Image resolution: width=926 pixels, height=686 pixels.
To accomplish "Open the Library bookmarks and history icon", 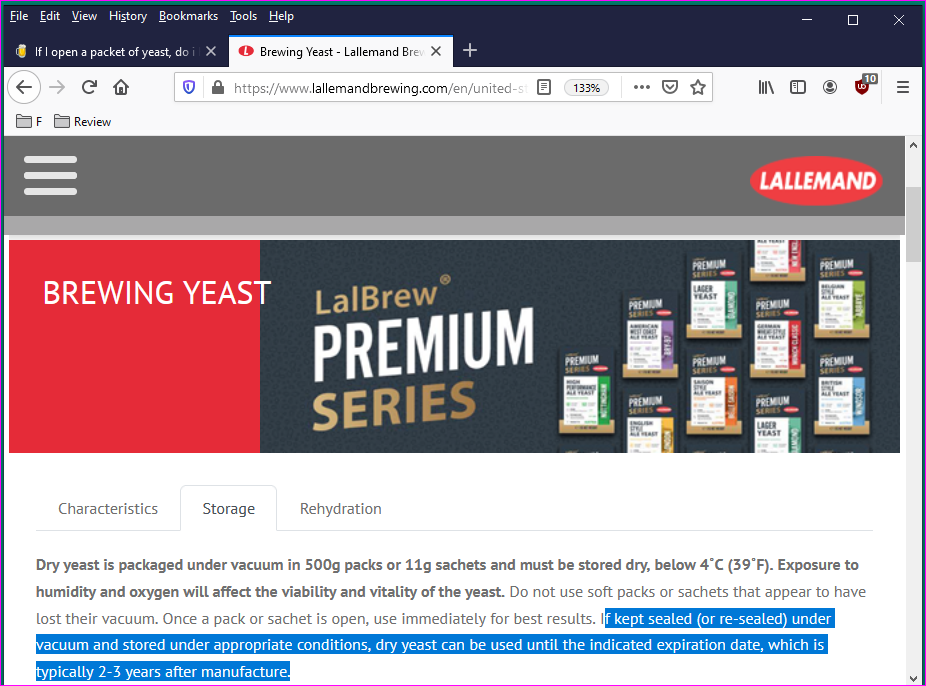I will [x=766, y=87].
